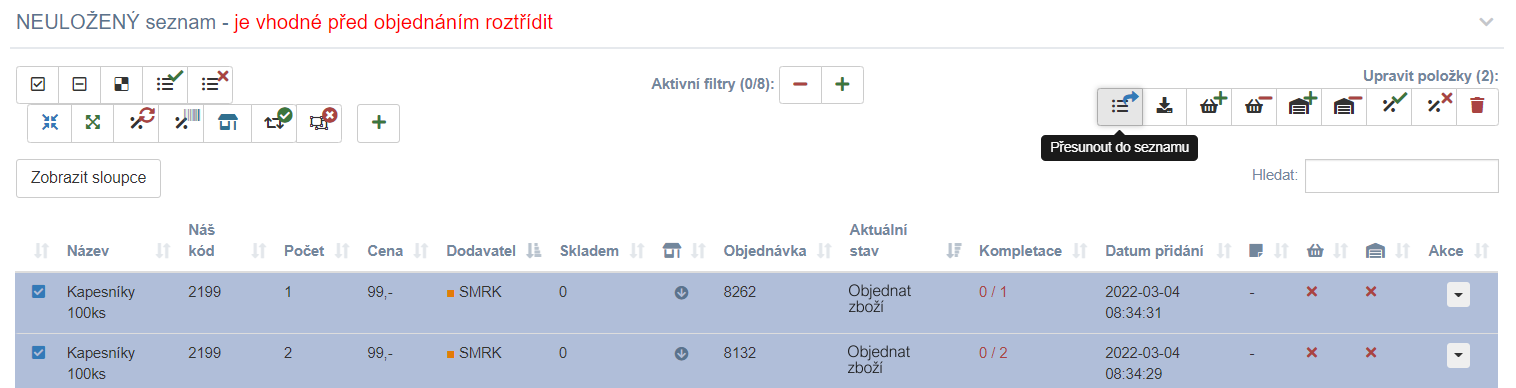The width and height of the screenshot is (1516, 388).
Task: Open the Akce dropdown for order 8262
Action: click(x=1458, y=294)
